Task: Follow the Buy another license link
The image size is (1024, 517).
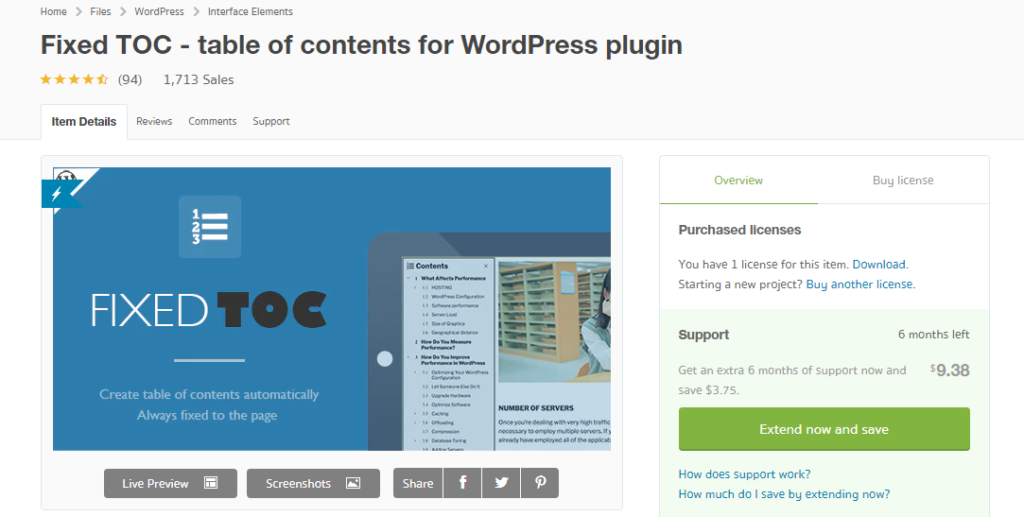Action: coord(859,284)
